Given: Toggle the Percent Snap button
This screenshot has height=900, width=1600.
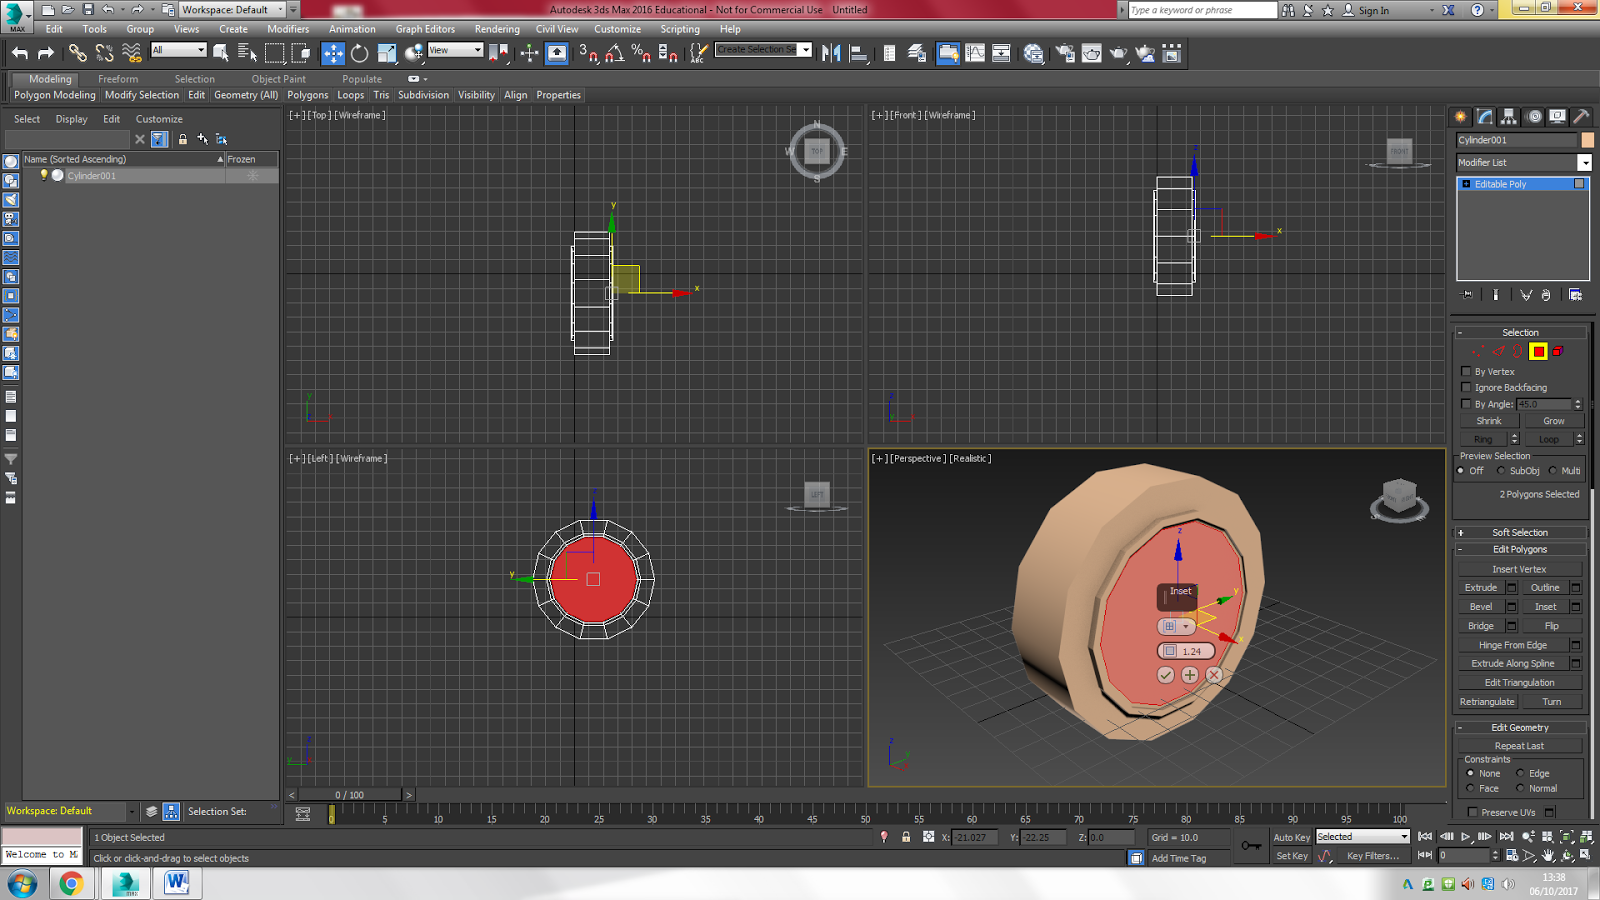Looking at the screenshot, I should point(641,53).
